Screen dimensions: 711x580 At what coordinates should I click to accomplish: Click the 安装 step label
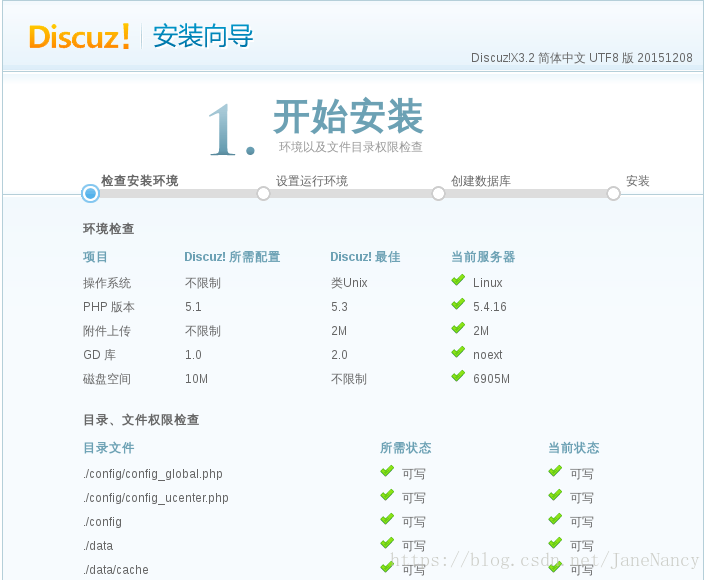click(x=638, y=181)
